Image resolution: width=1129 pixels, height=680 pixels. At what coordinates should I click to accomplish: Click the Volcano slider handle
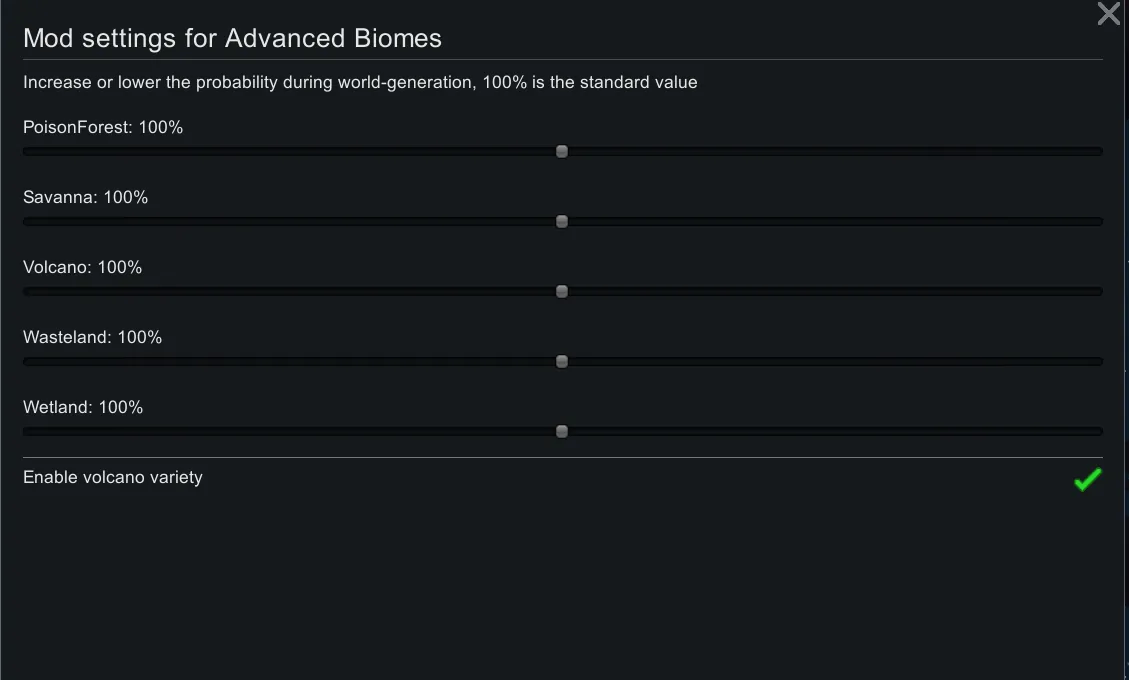pyautogui.click(x=562, y=292)
